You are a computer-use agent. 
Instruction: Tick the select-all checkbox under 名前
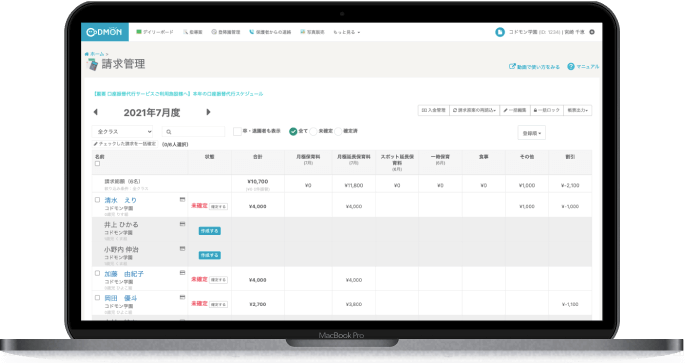97,164
